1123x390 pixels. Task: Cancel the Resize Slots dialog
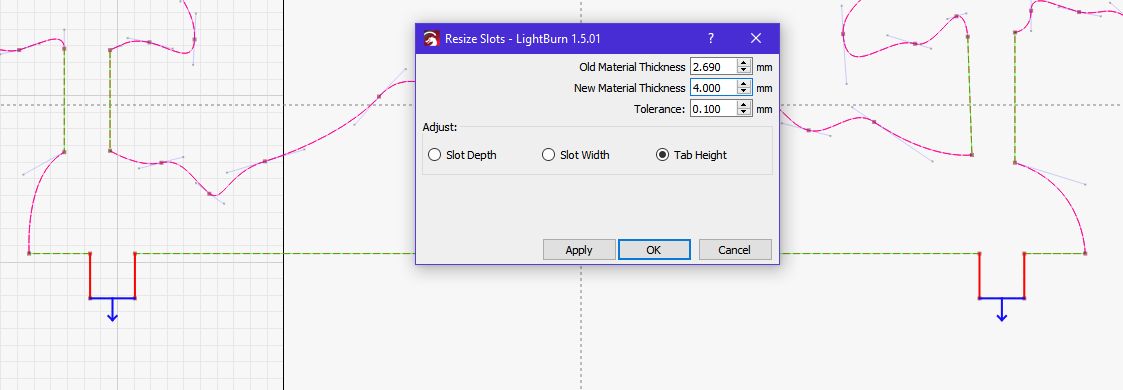[735, 250]
